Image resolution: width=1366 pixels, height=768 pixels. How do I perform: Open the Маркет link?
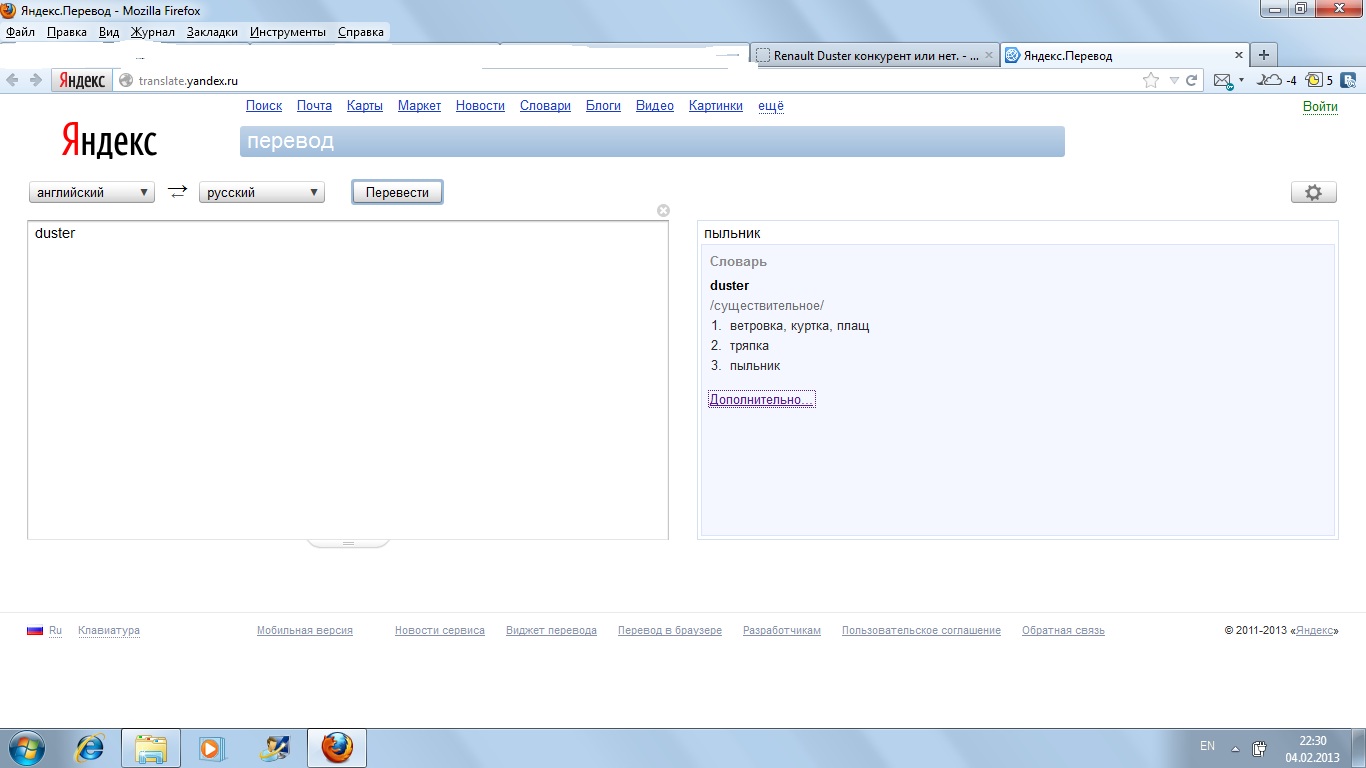pos(419,106)
